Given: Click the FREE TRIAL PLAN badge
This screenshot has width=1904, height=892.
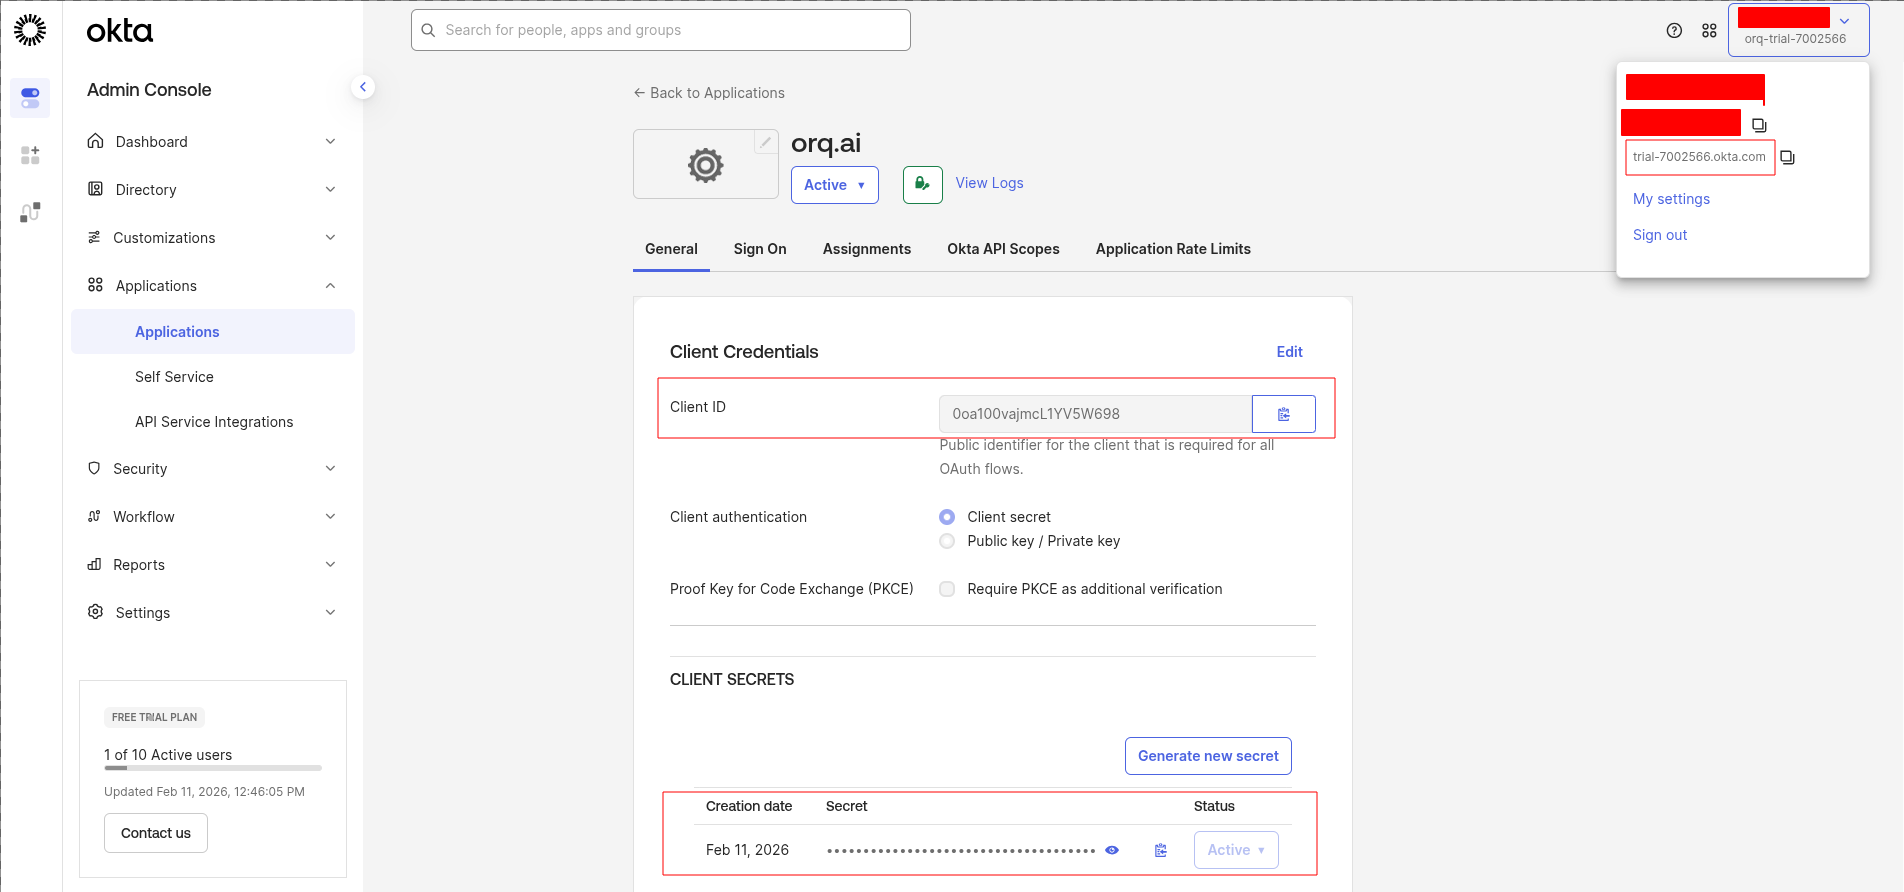Looking at the screenshot, I should pyautogui.click(x=155, y=717).
